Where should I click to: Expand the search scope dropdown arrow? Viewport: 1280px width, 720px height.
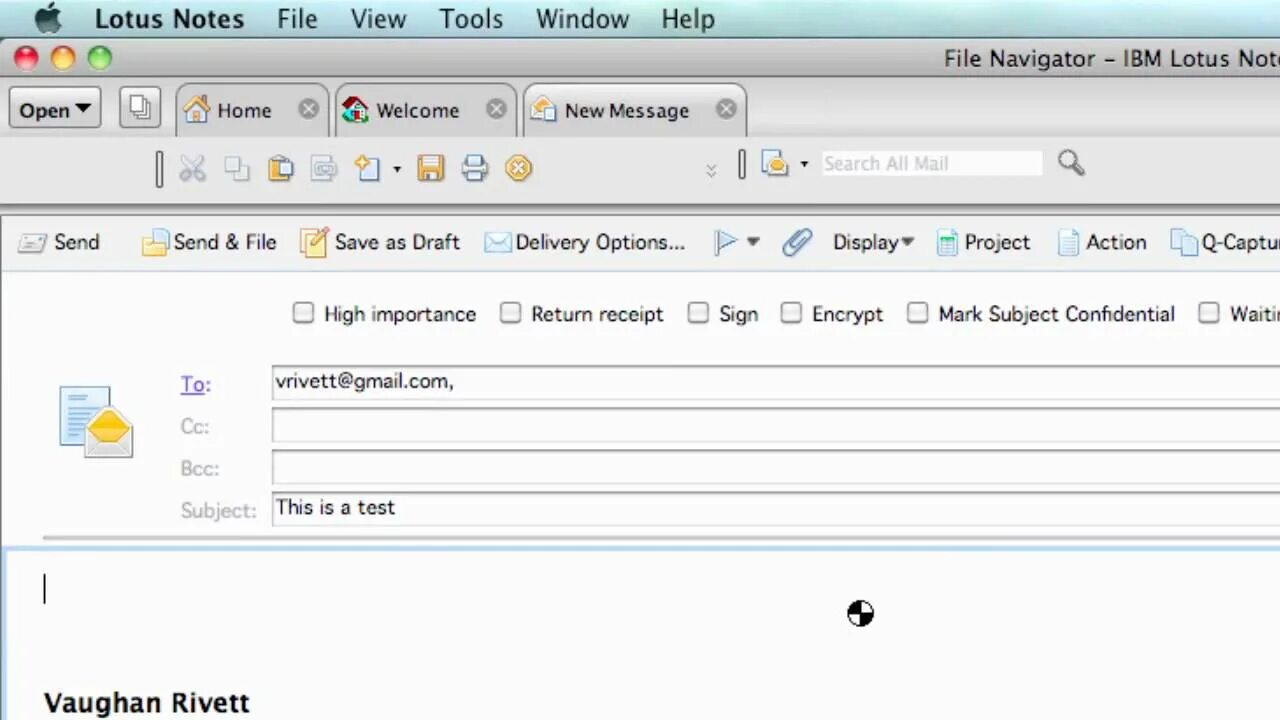click(x=804, y=164)
